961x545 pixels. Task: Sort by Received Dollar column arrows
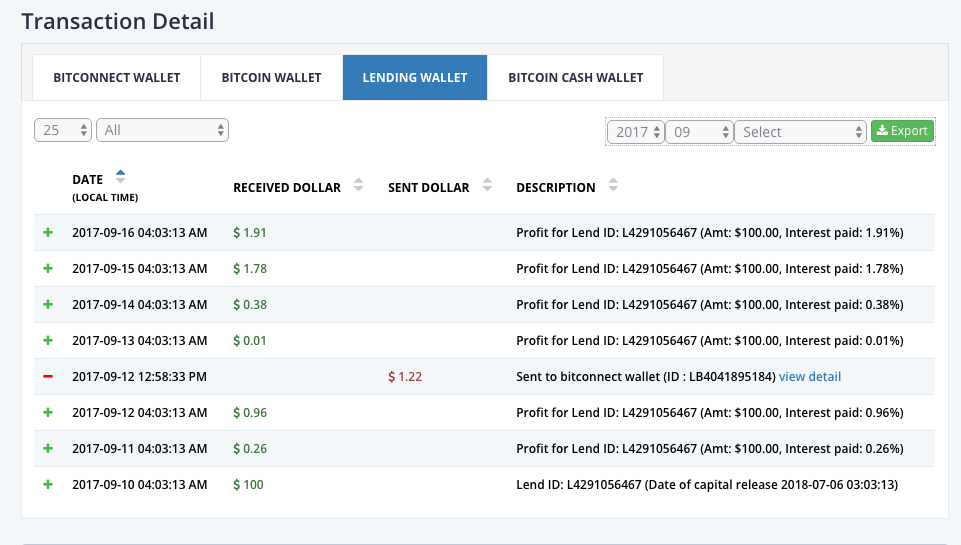pos(359,185)
